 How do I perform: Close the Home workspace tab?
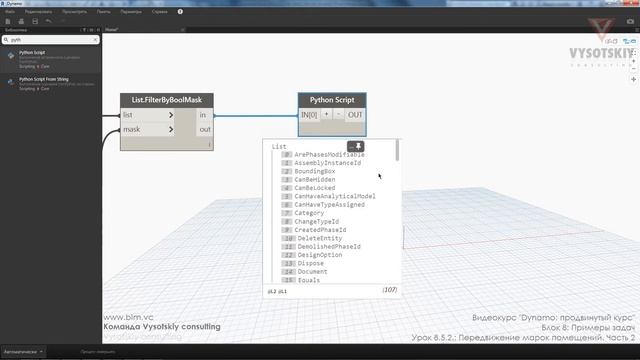[182, 30]
